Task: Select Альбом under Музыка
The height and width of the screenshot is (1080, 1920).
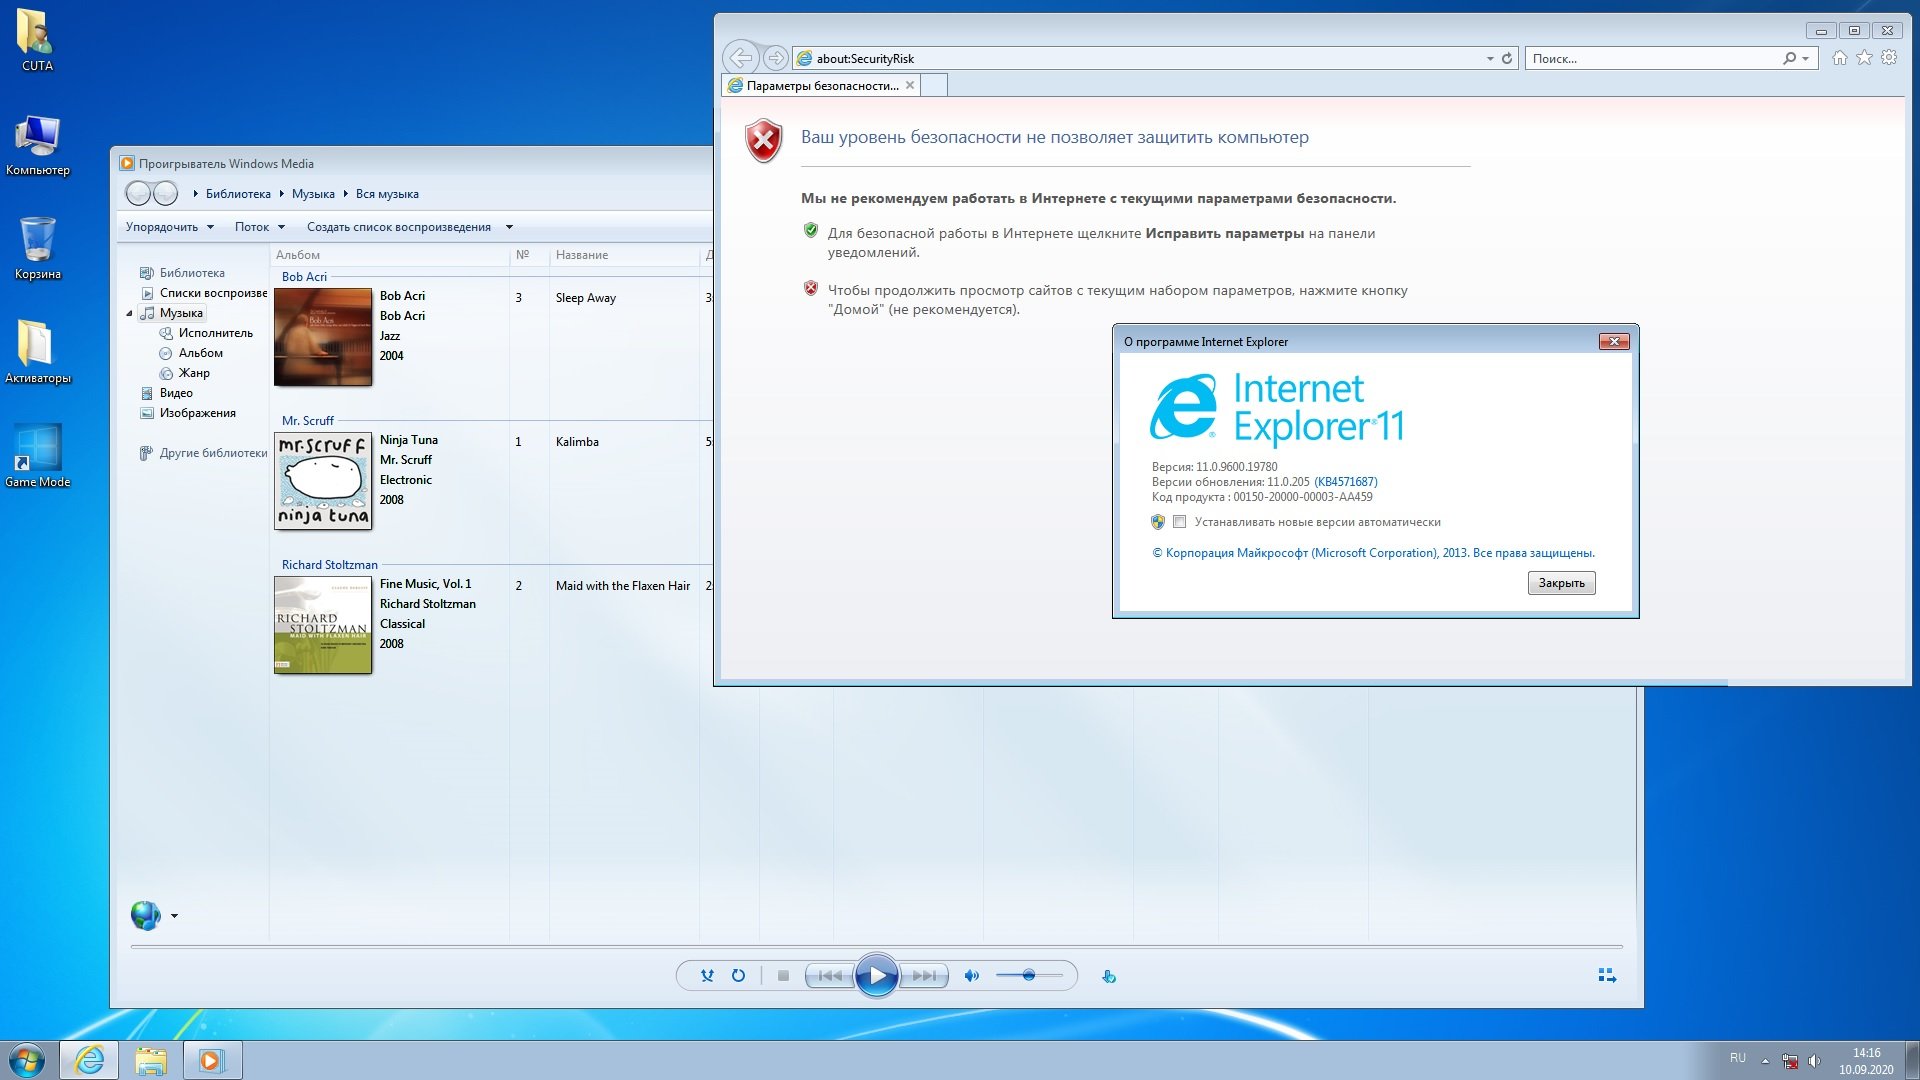Action: [x=200, y=353]
